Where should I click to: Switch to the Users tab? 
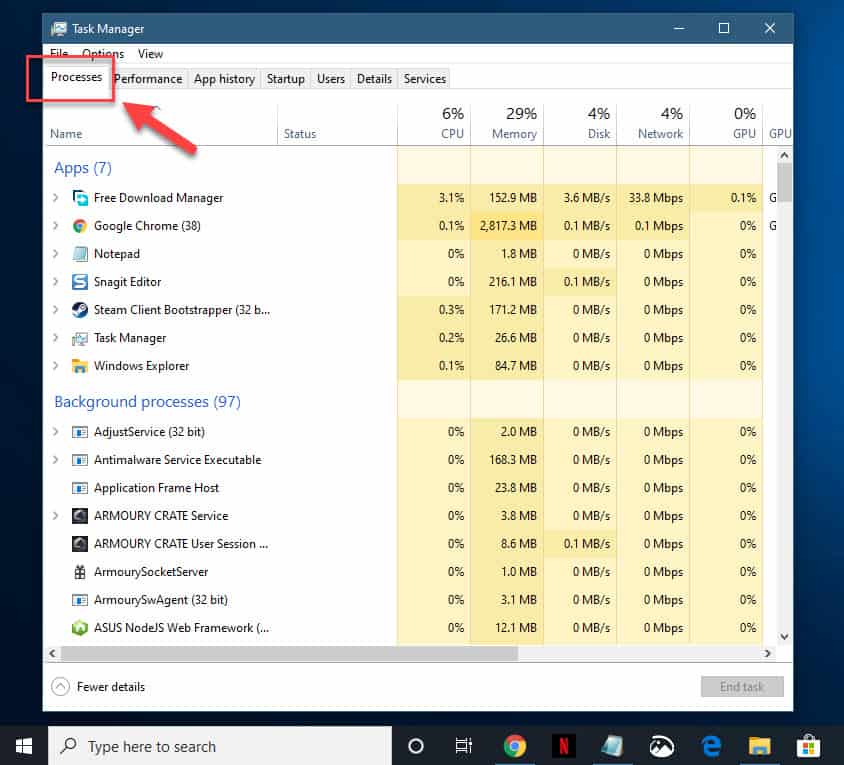pyautogui.click(x=330, y=79)
